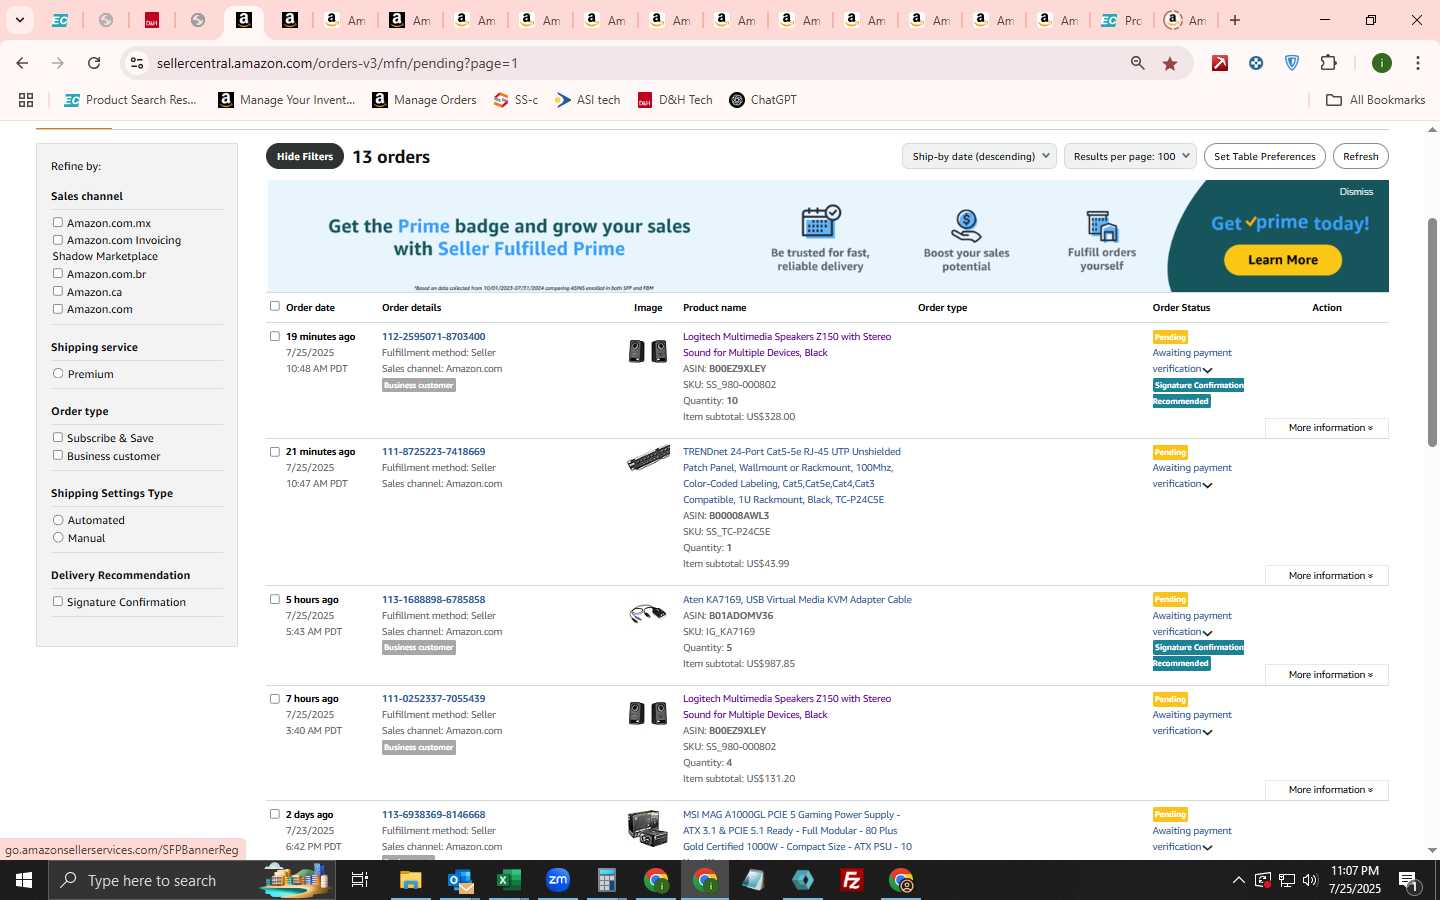Click the Windows Start button
Viewport: 1440px width, 900px height.
24,880
